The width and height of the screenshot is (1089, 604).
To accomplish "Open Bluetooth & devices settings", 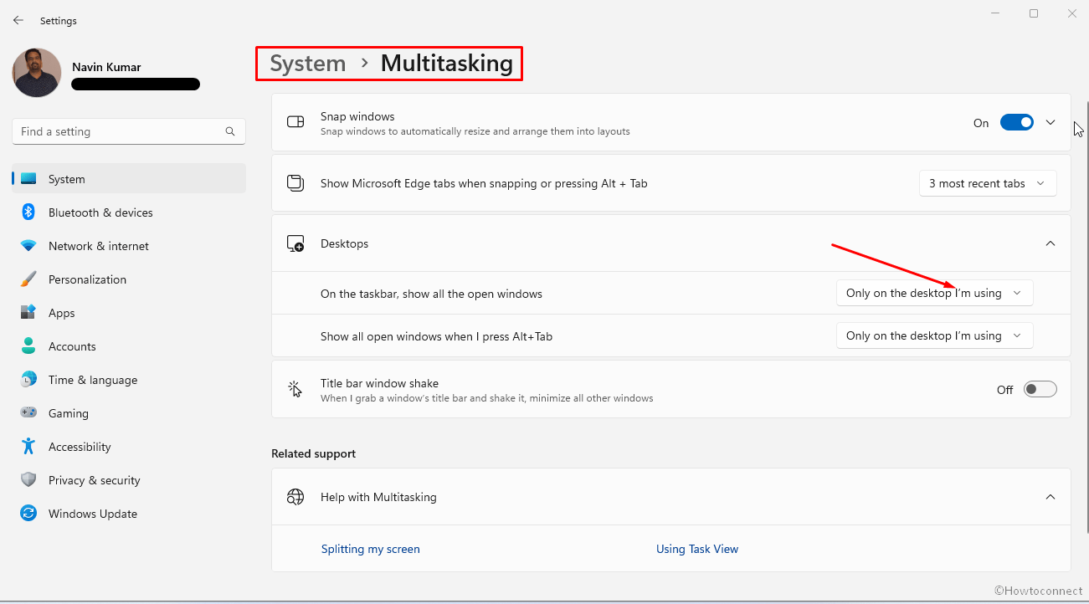I will (x=128, y=212).
